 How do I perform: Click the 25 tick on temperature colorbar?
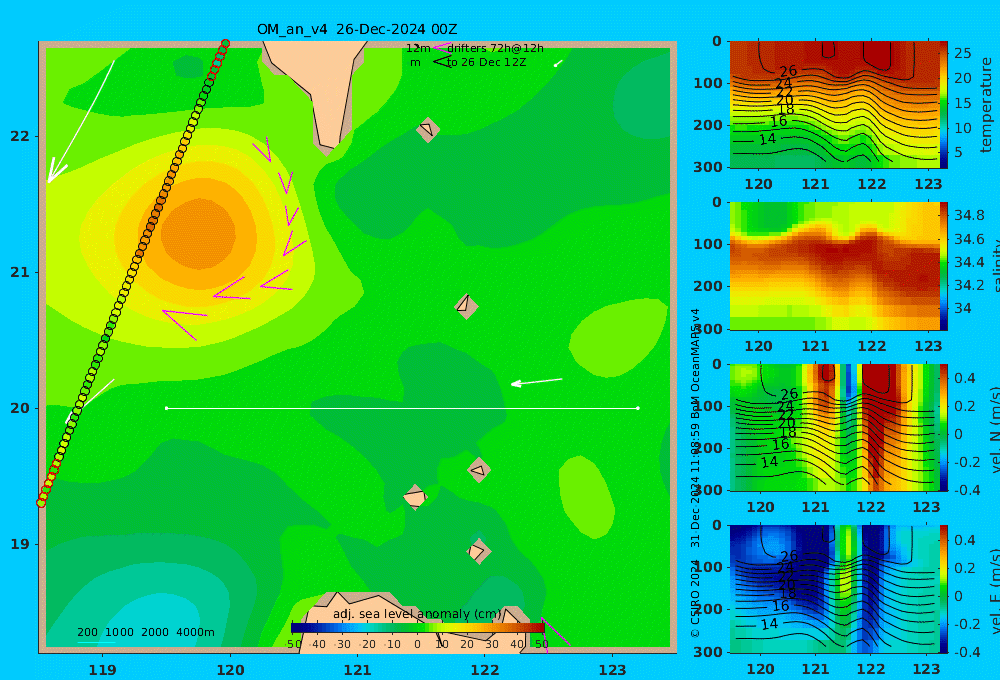(x=962, y=53)
